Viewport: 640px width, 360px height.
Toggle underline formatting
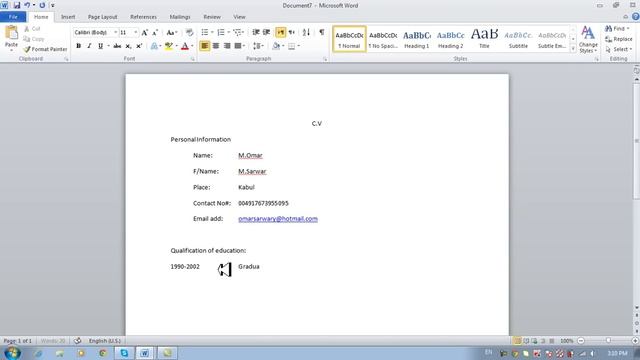coord(100,46)
